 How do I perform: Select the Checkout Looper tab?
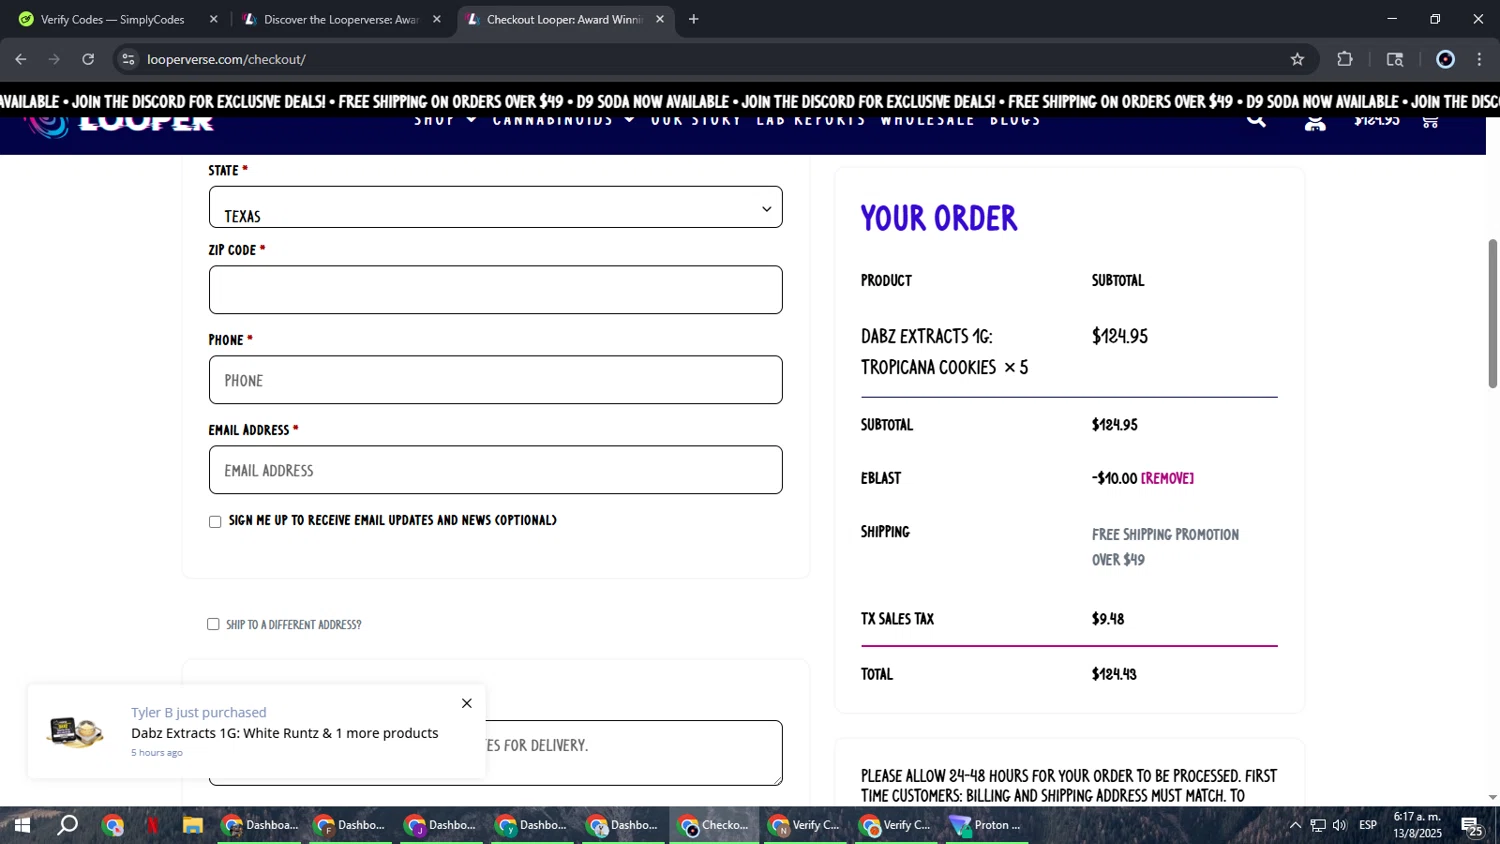pyautogui.click(x=565, y=19)
